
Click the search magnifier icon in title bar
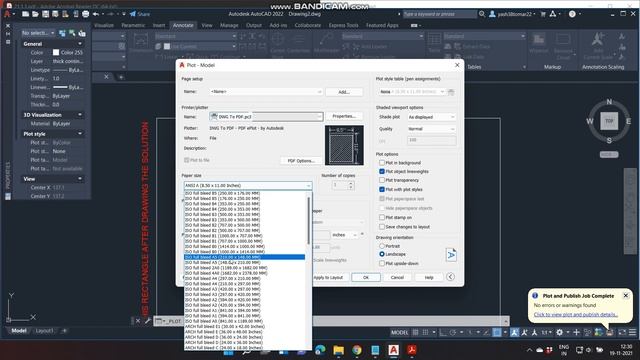[x=482, y=14]
